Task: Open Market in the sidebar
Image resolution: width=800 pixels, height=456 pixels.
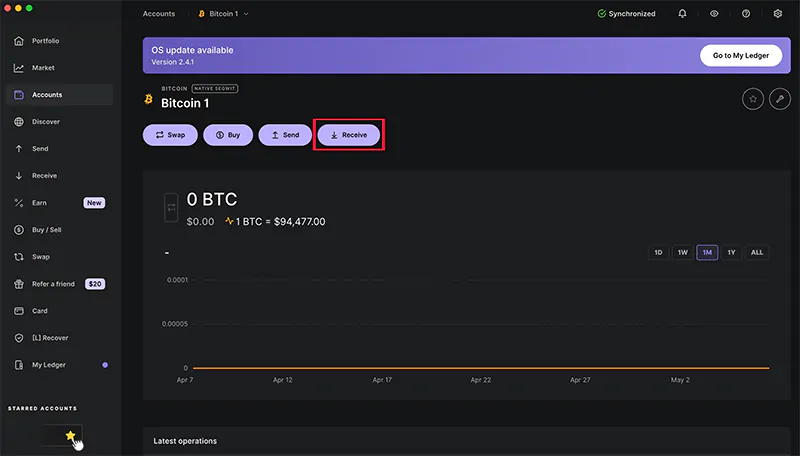Action: click(43, 68)
